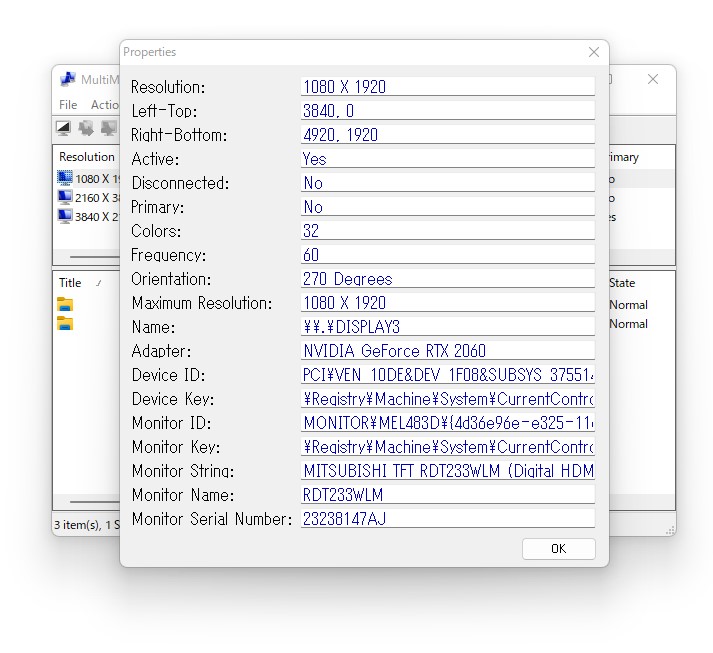Screen dimensions: 713x653
Task: Click the Monitor String field MITSUBISHI TFT
Action: [447, 471]
